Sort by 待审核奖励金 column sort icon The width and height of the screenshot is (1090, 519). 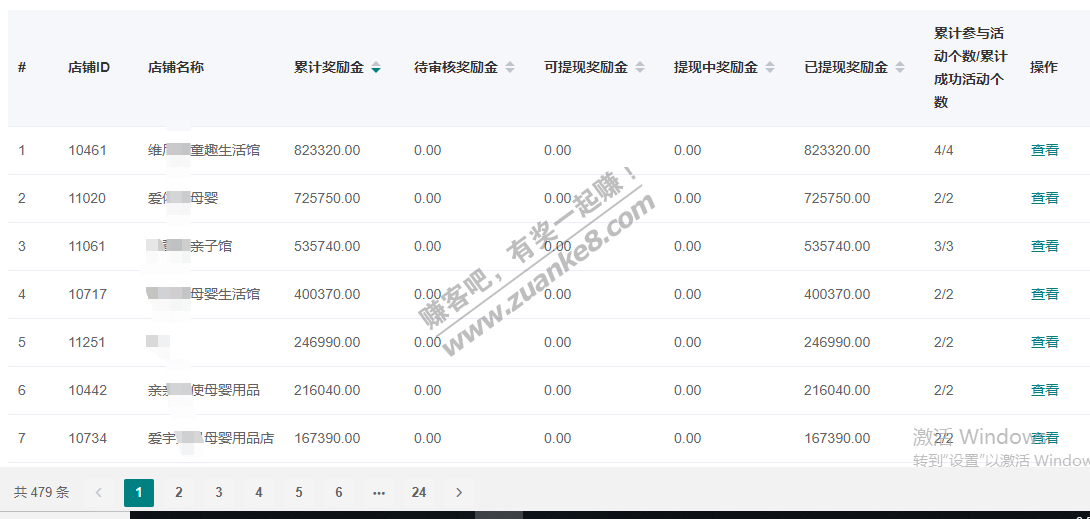(x=510, y=68)
